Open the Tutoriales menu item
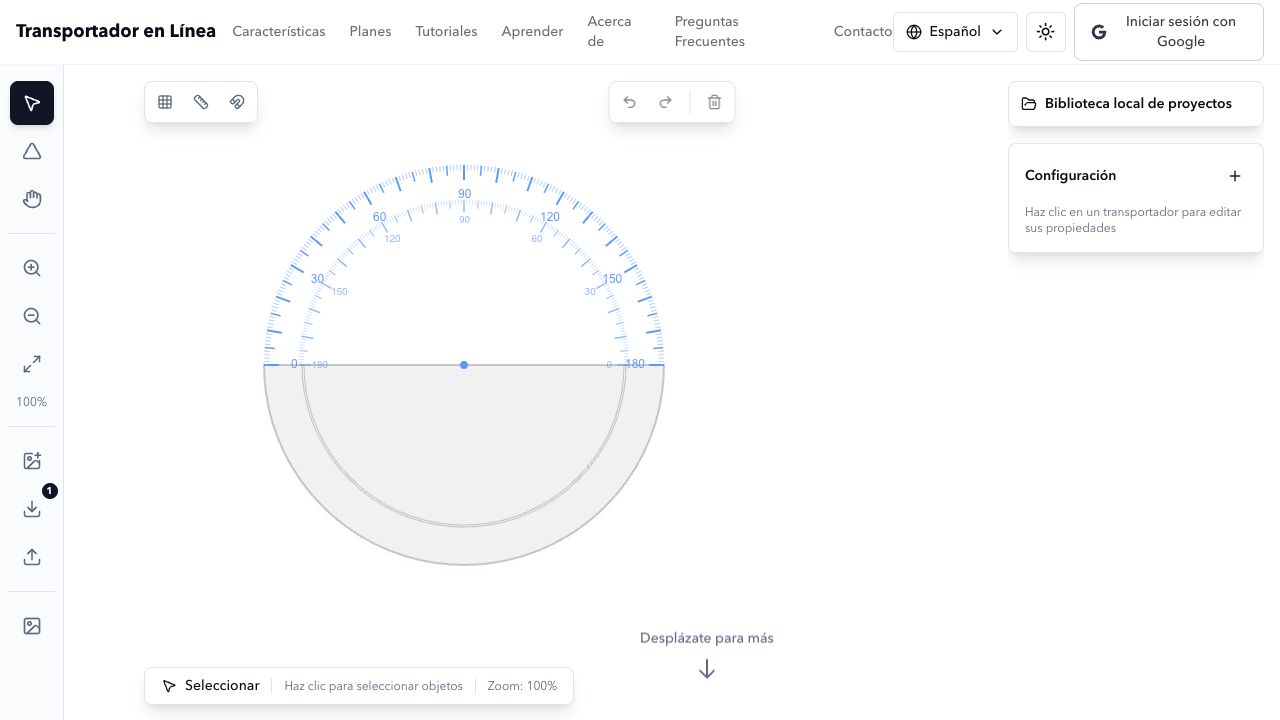 coord(446,32)
